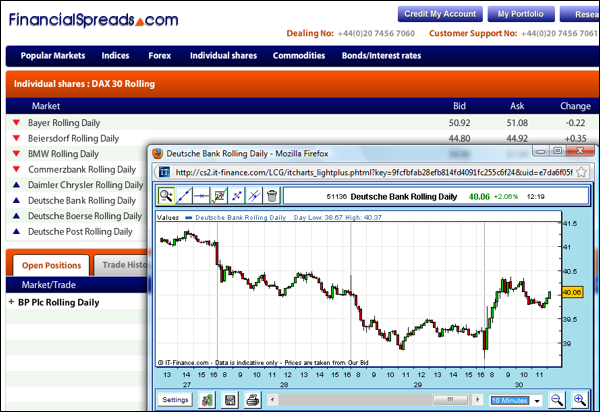Click the red arrow beside BMW Rolling Daily
Screen dimensions: 600x412
[16, 154]
